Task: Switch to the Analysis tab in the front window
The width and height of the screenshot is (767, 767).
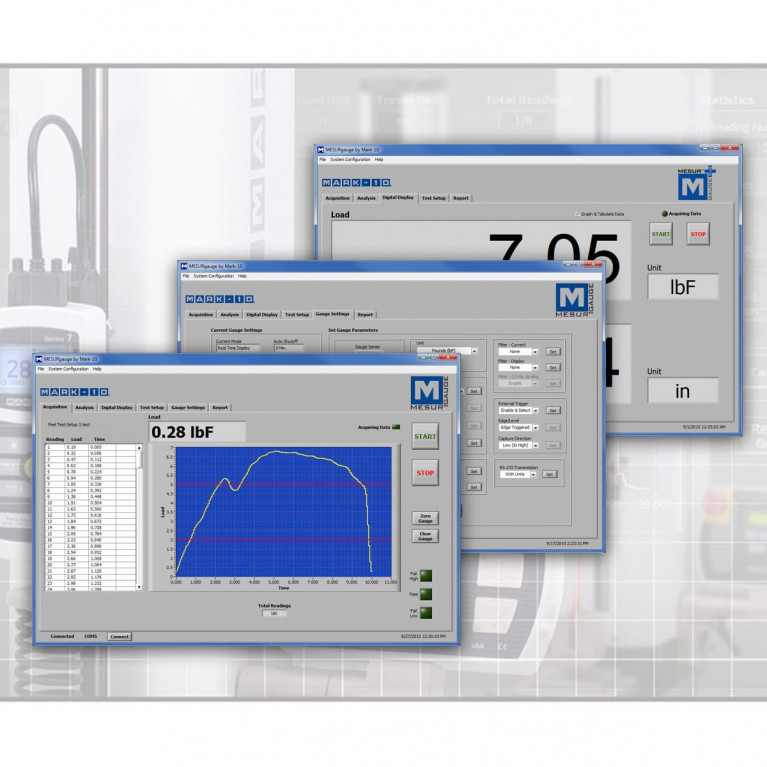Action: pos(84,407)
